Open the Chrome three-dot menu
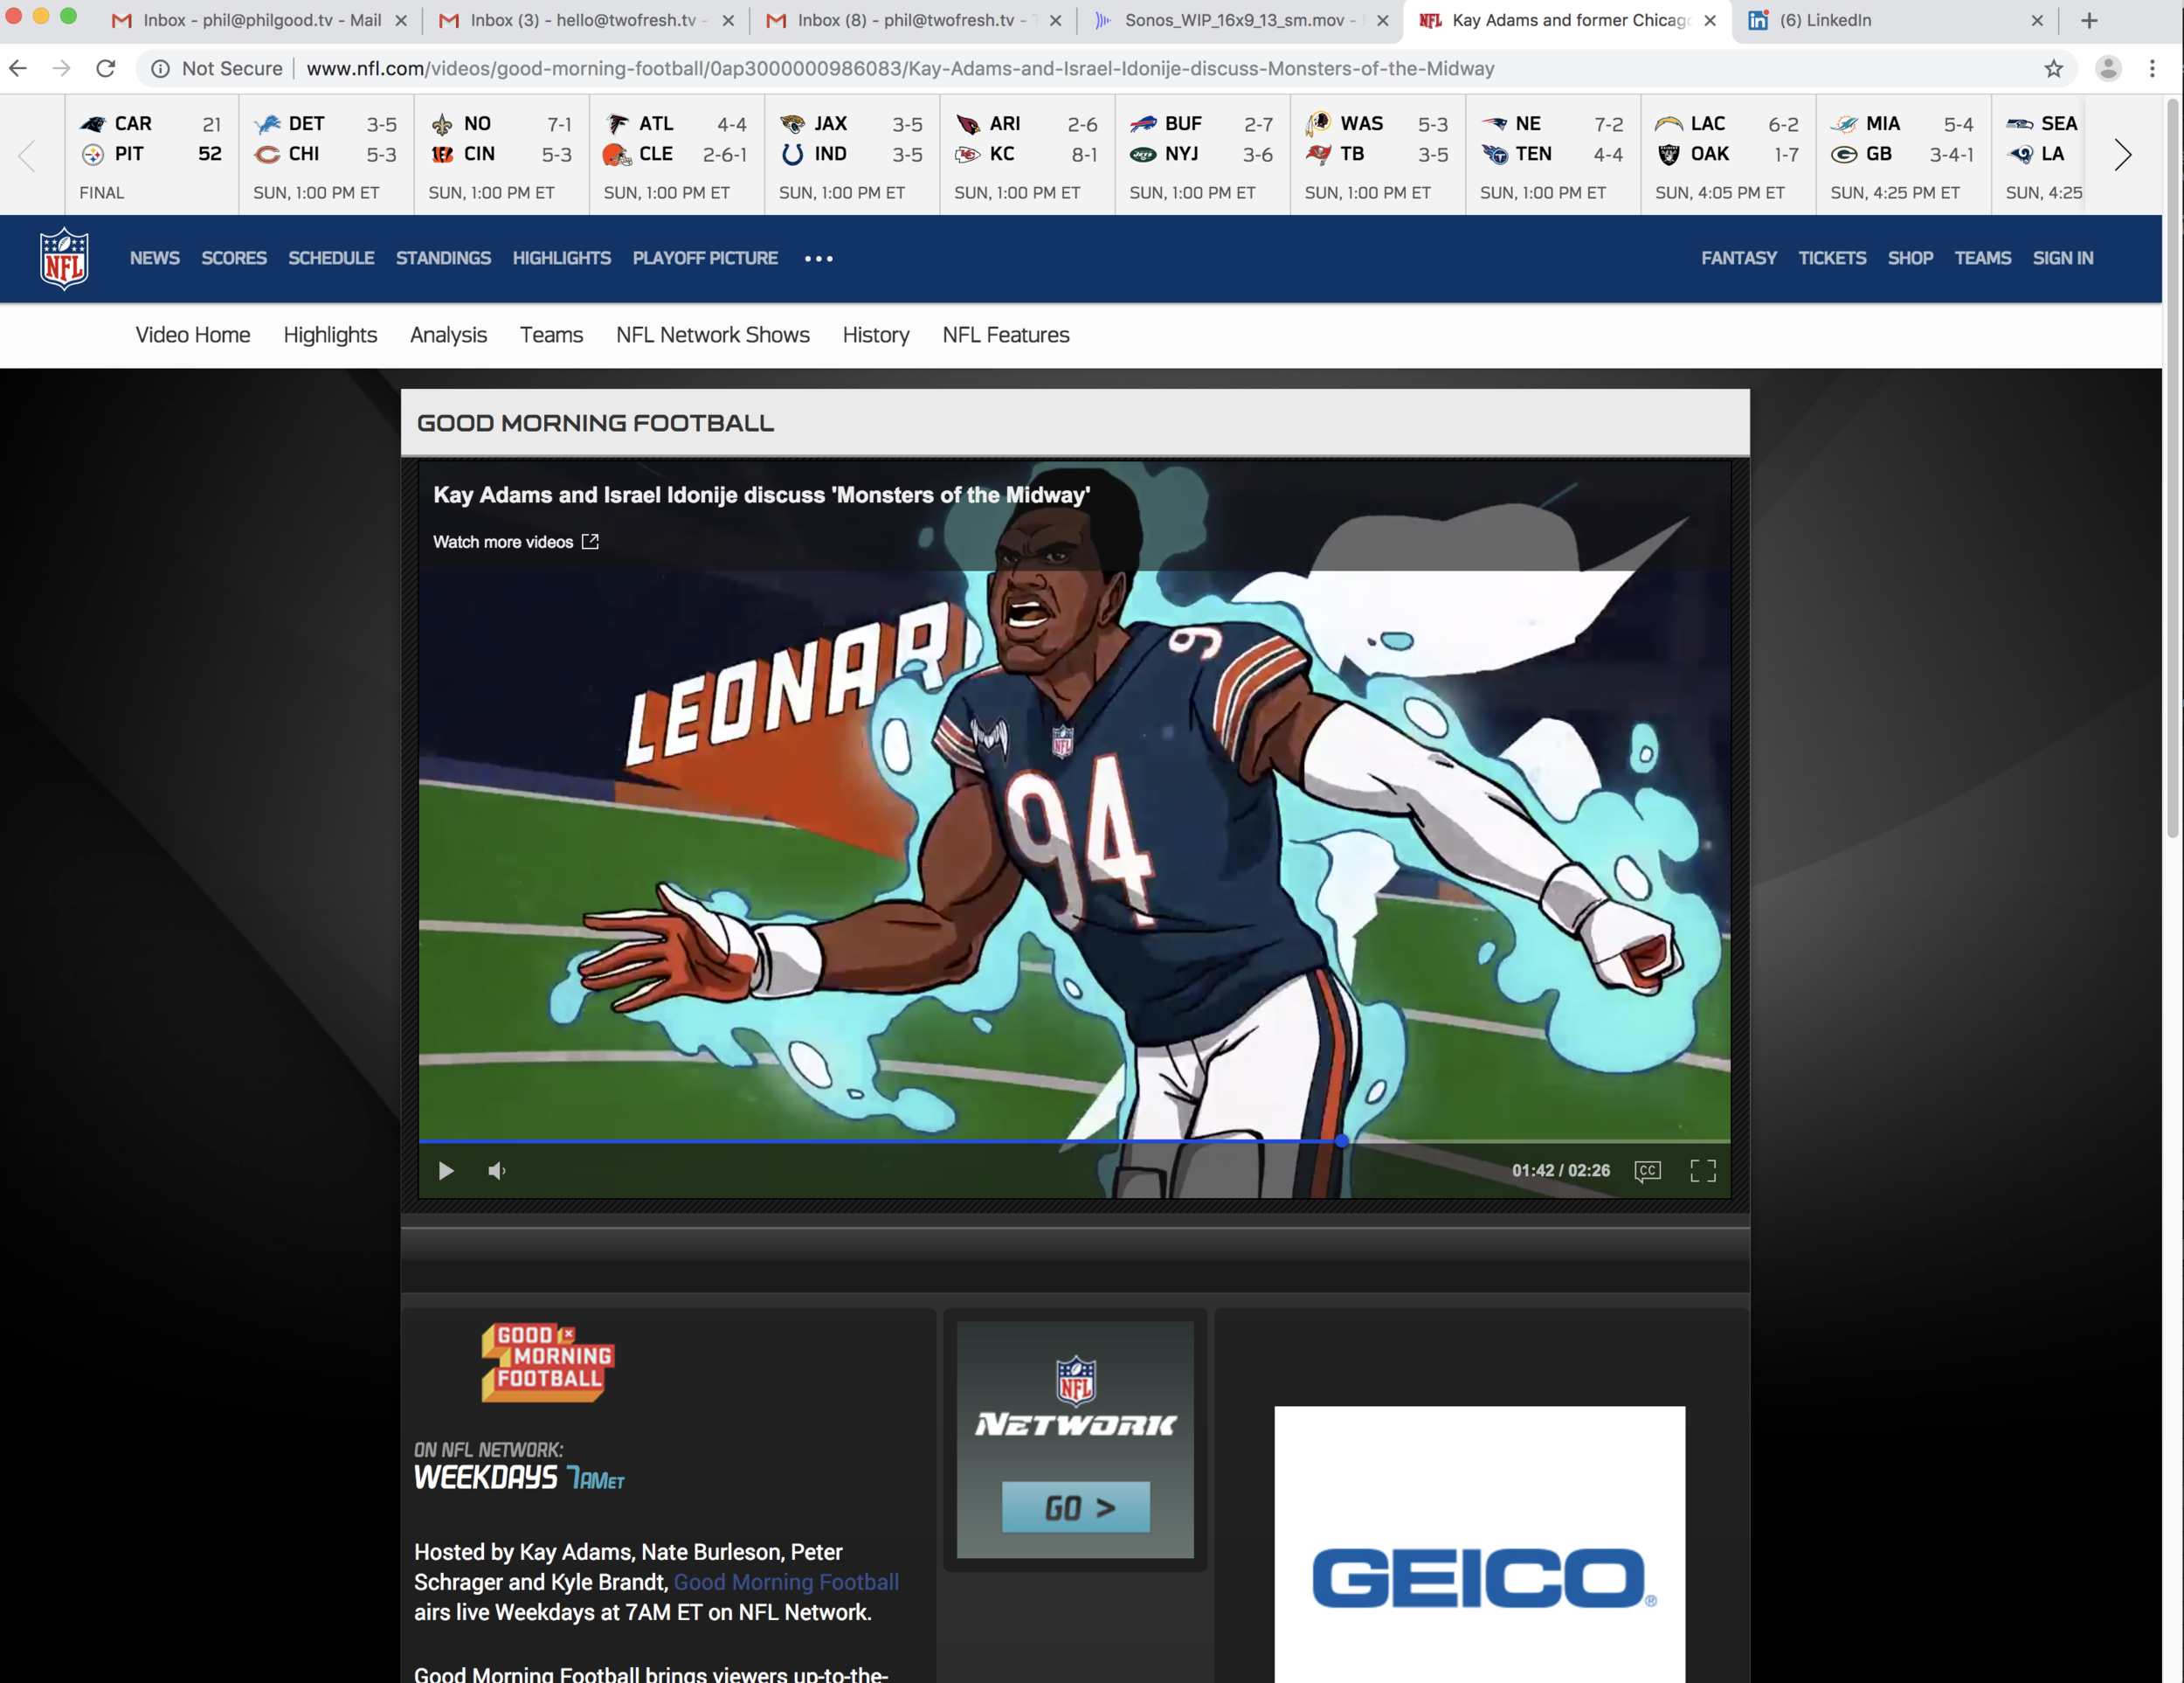 coord(2152,68)
